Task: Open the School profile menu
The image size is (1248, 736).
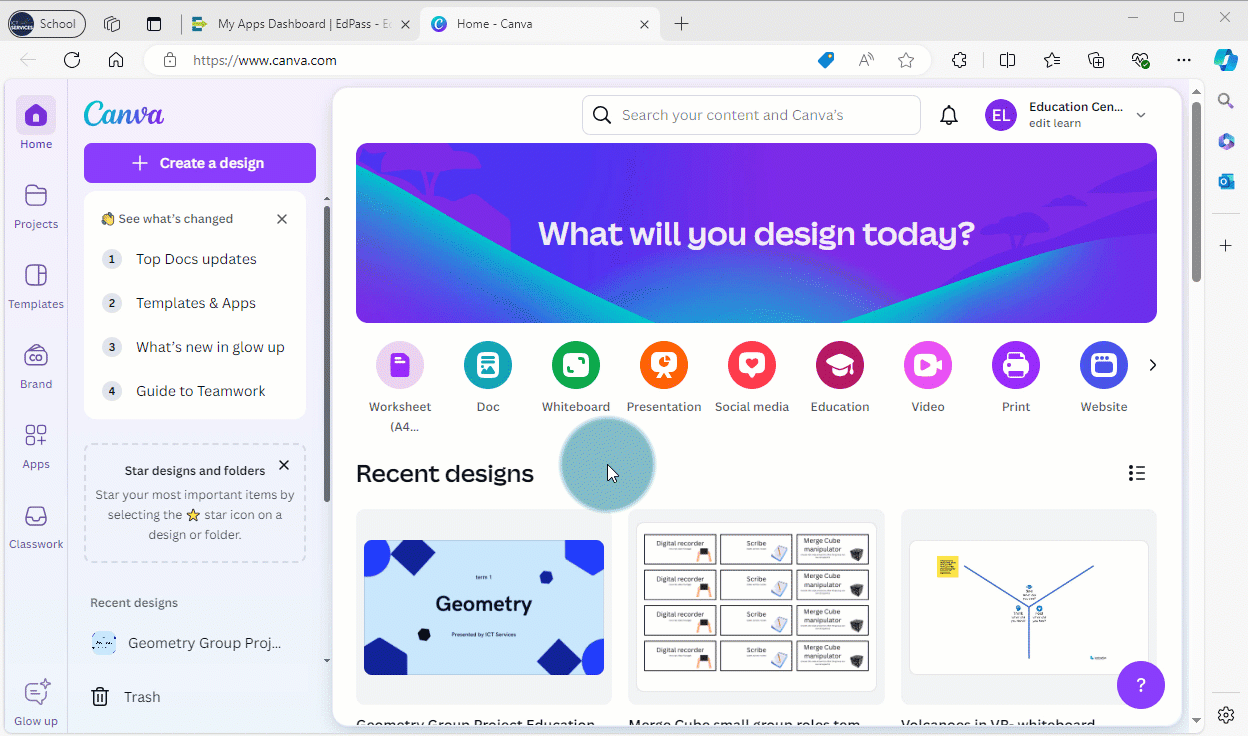Action: (47, 23)
